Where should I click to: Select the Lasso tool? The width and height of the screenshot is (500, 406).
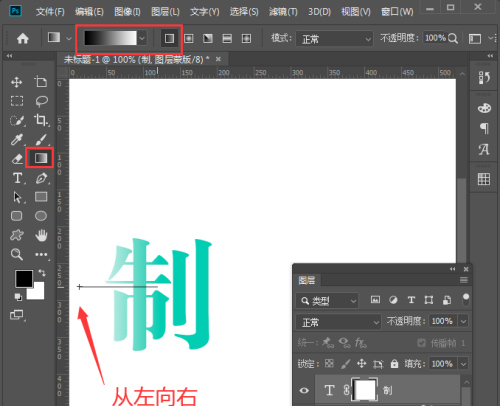(x=41, y=101)
